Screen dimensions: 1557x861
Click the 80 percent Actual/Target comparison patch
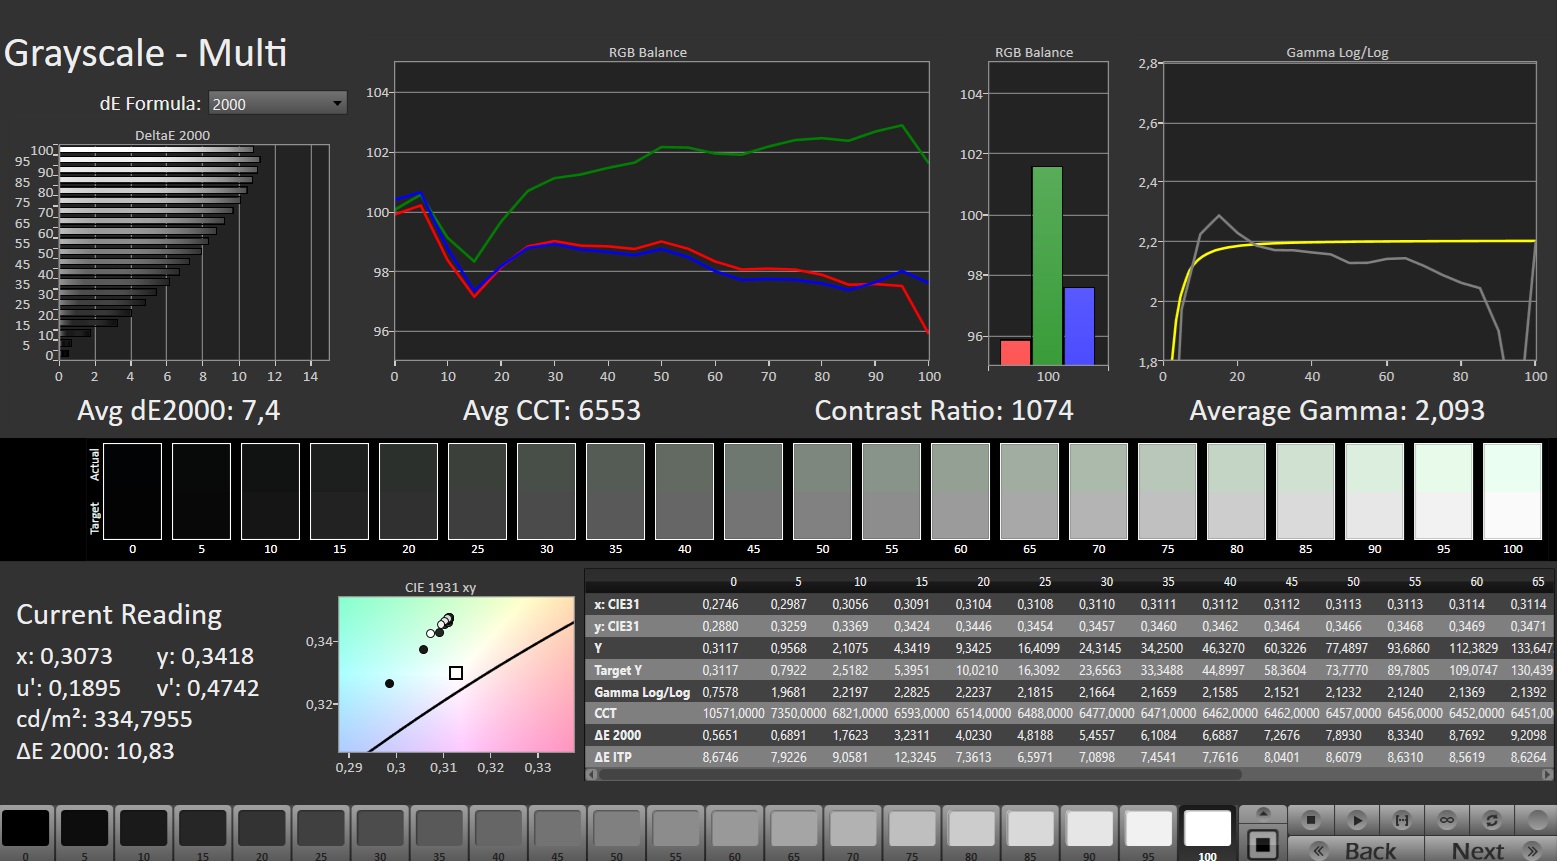click(1236, 491)
